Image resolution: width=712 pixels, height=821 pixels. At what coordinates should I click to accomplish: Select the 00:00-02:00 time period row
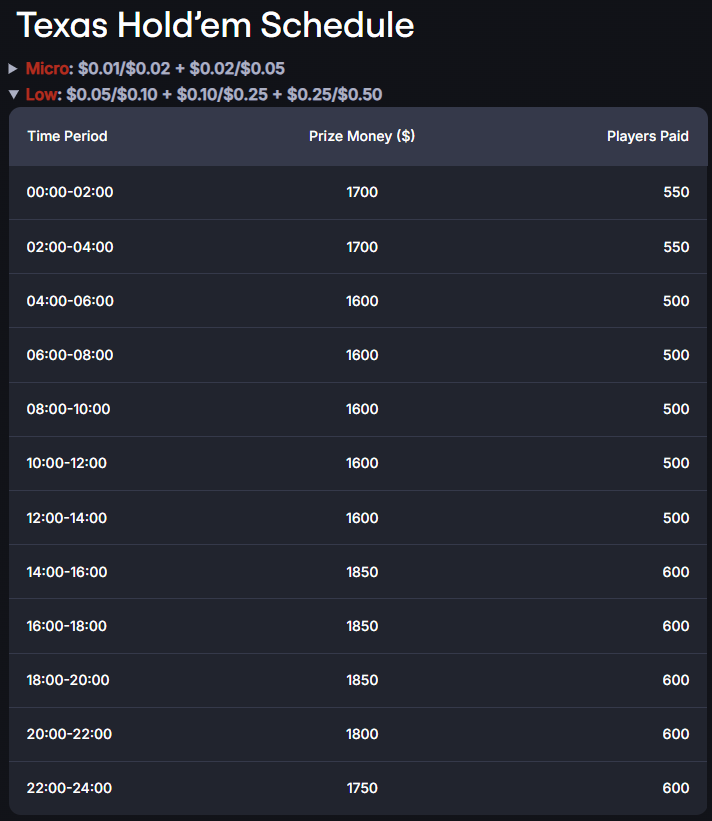pyautogui.click(x=358, y=192)
